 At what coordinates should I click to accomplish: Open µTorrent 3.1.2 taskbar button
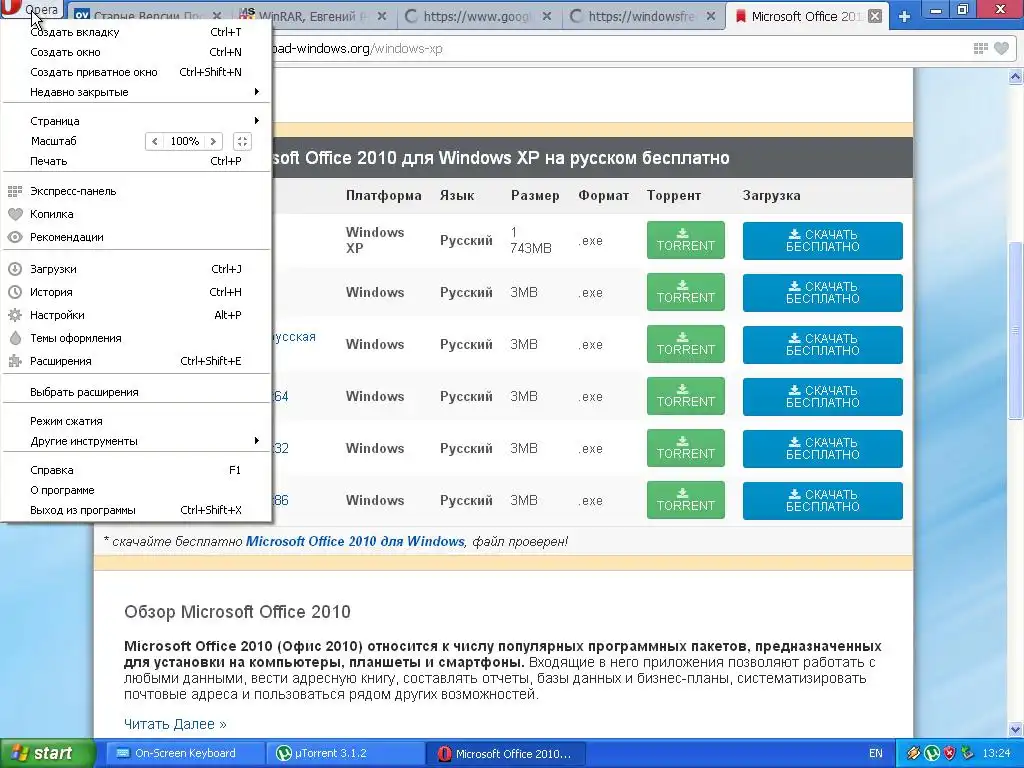point(345,754)
